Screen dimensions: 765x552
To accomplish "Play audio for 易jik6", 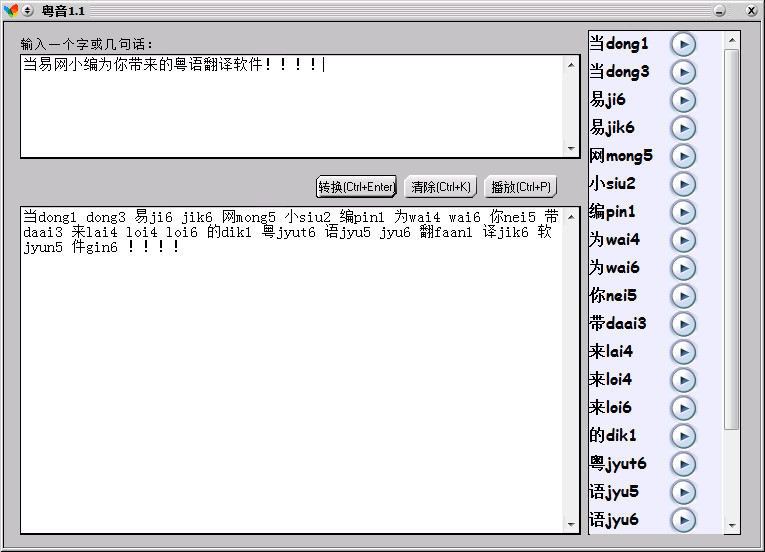I will (x=682, y=128).
